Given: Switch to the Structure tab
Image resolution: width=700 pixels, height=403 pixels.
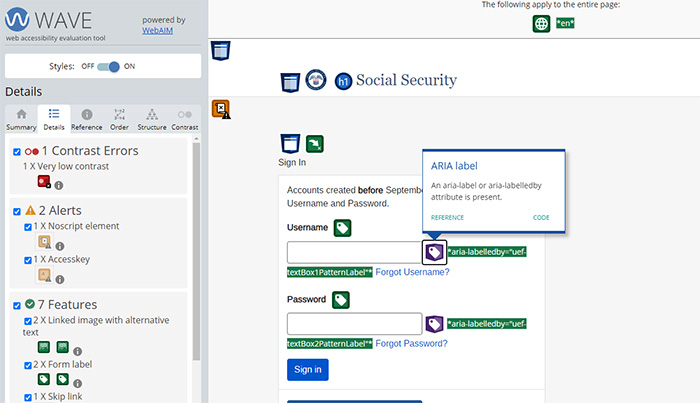Looking at the screenshot, I should coord(152,119).
